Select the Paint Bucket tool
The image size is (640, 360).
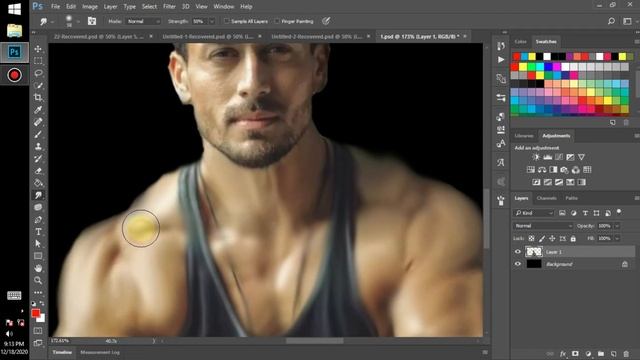pos(38,183)
